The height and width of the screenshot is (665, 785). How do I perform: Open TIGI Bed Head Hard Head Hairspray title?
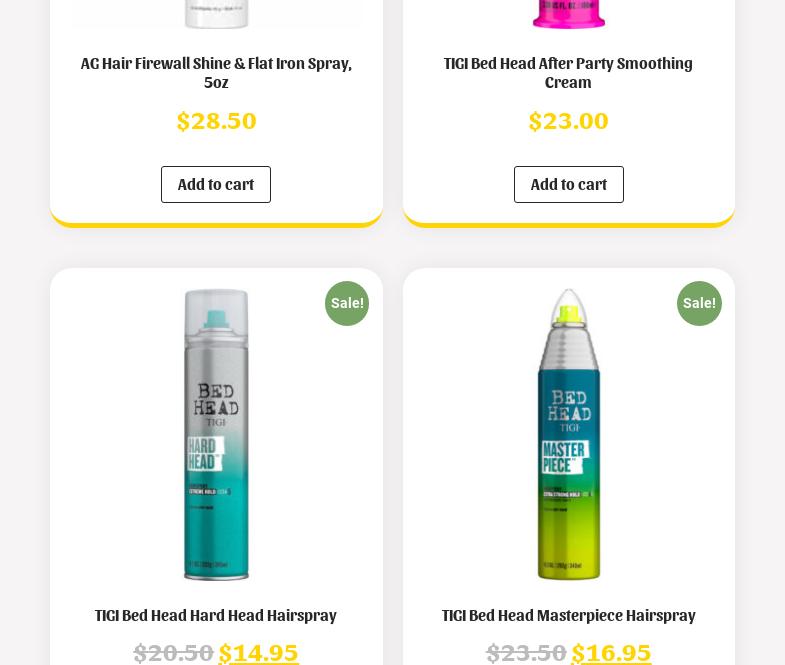click(x=216, y=615)
